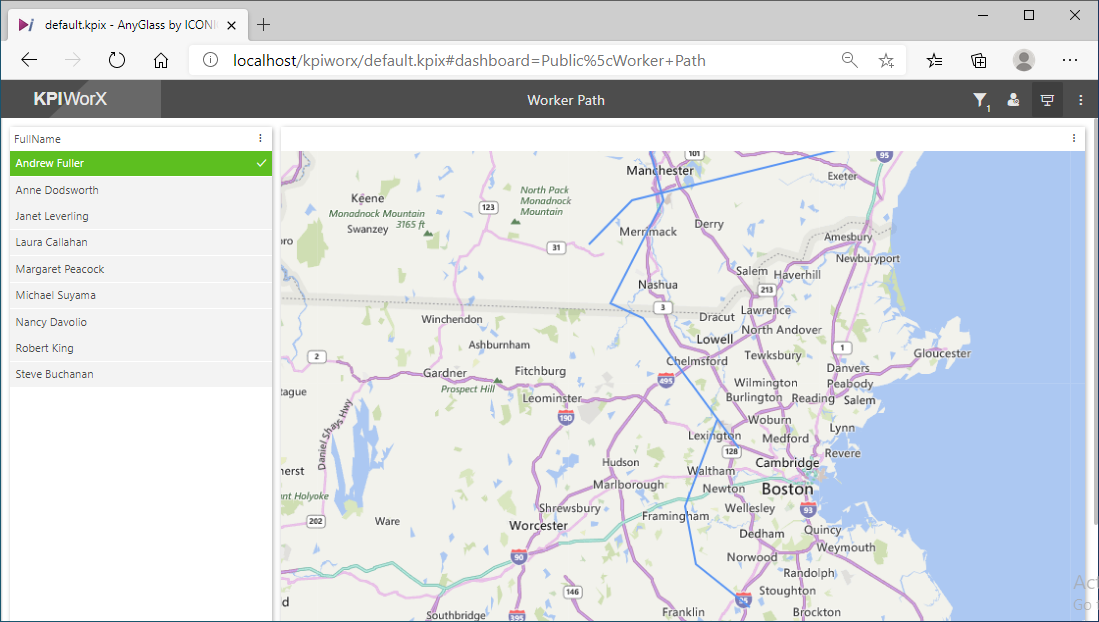The image size is (1099, 622).
Task: Select Anne Dodsworth in the name list
Action: (x=140, y=190)
